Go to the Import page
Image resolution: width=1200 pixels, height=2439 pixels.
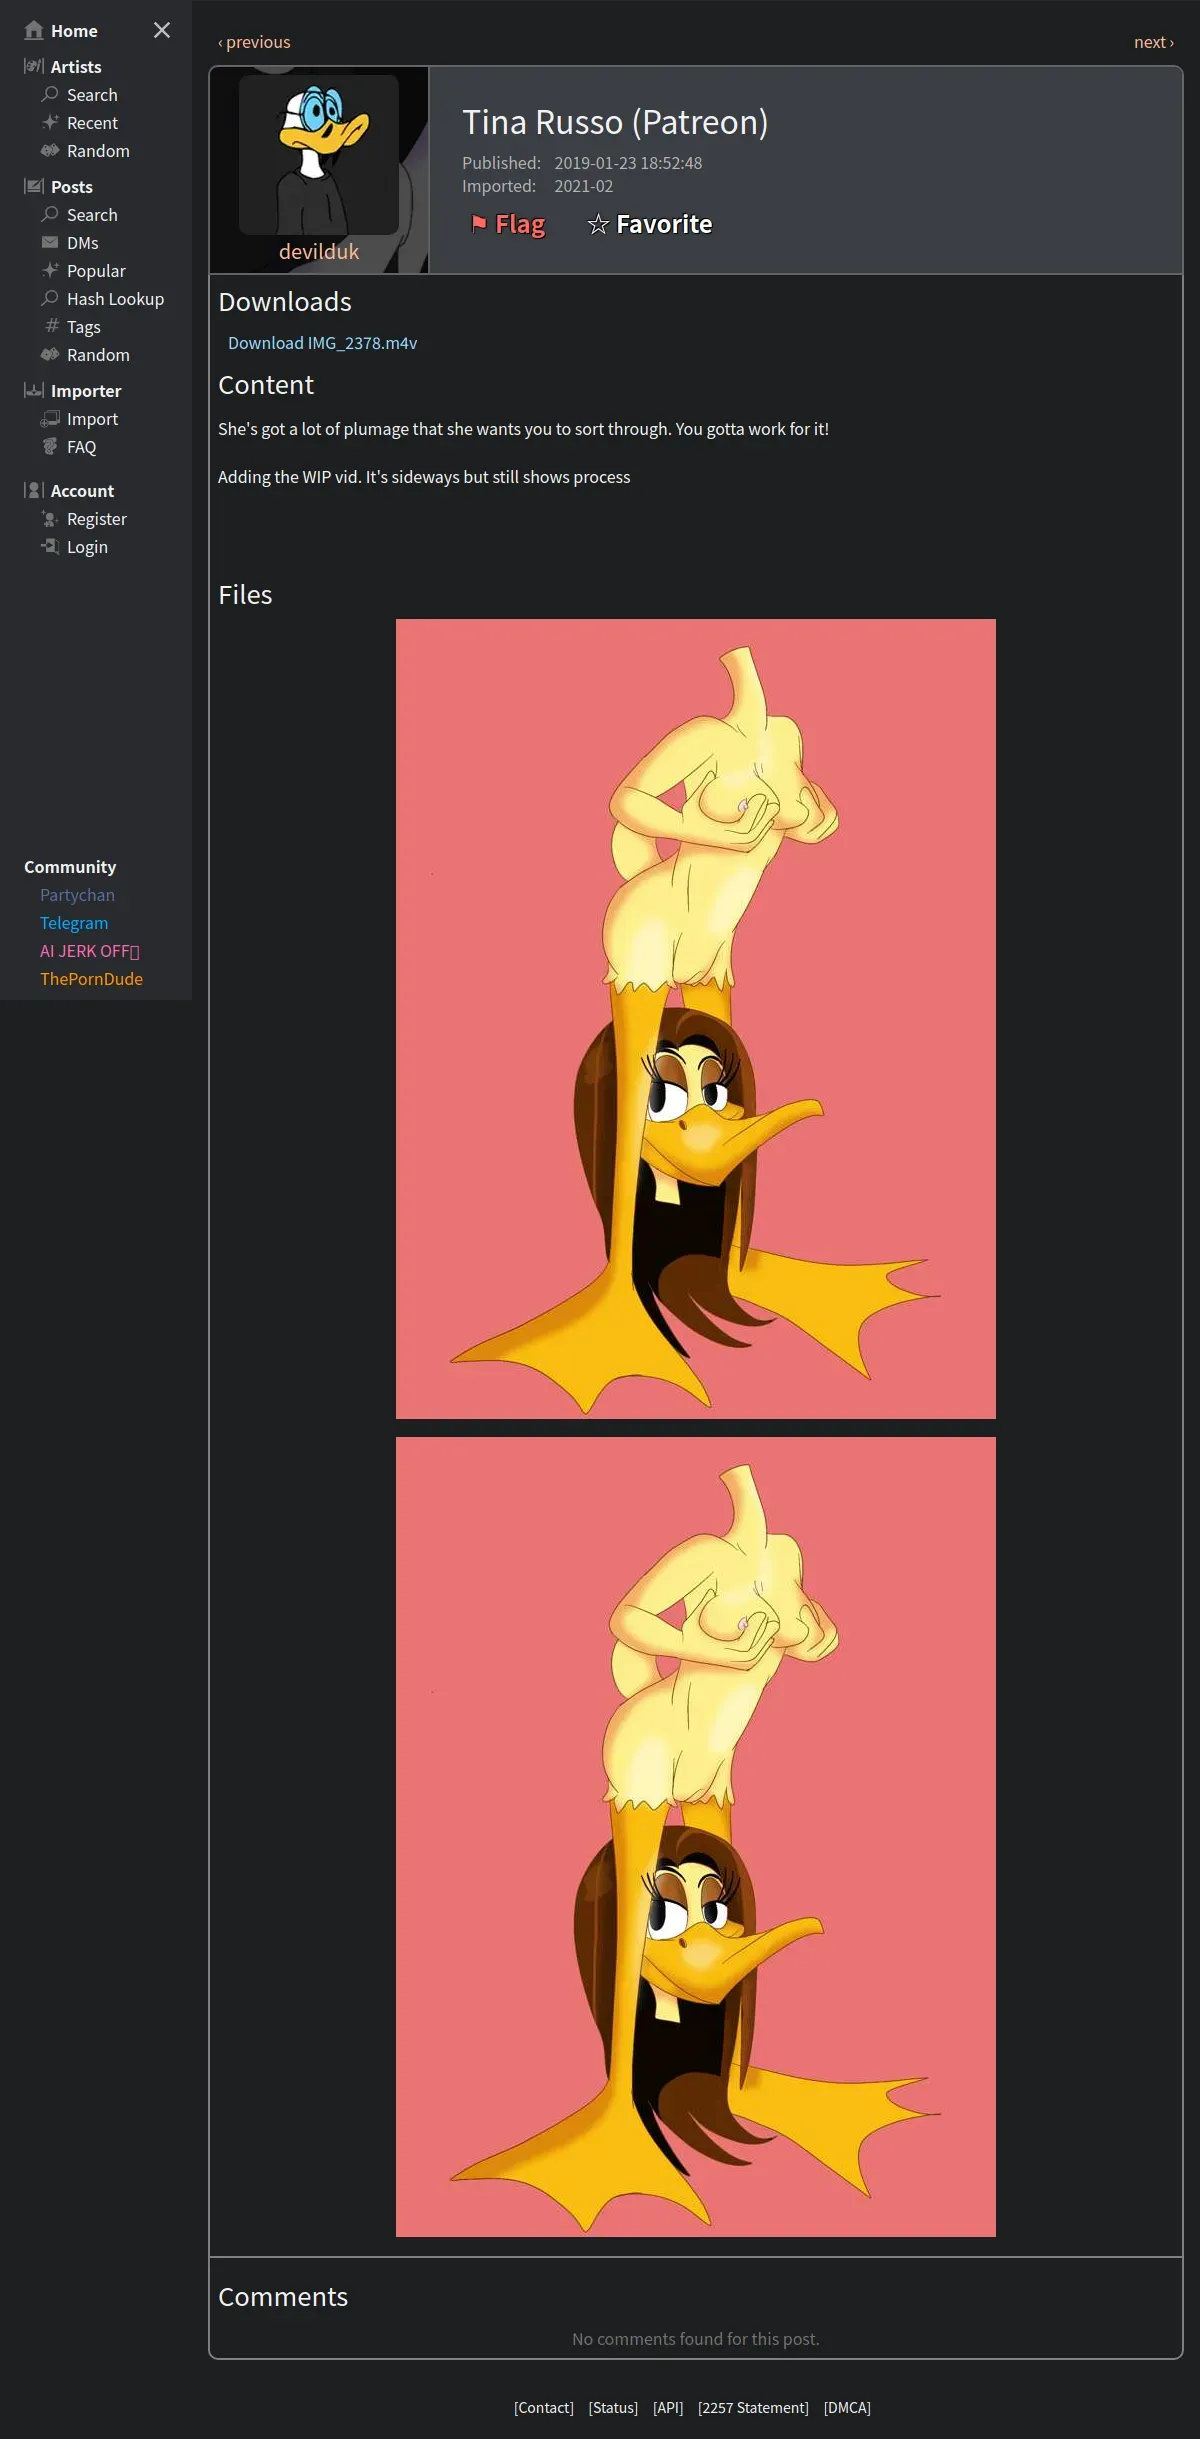[x=92, y=419]
